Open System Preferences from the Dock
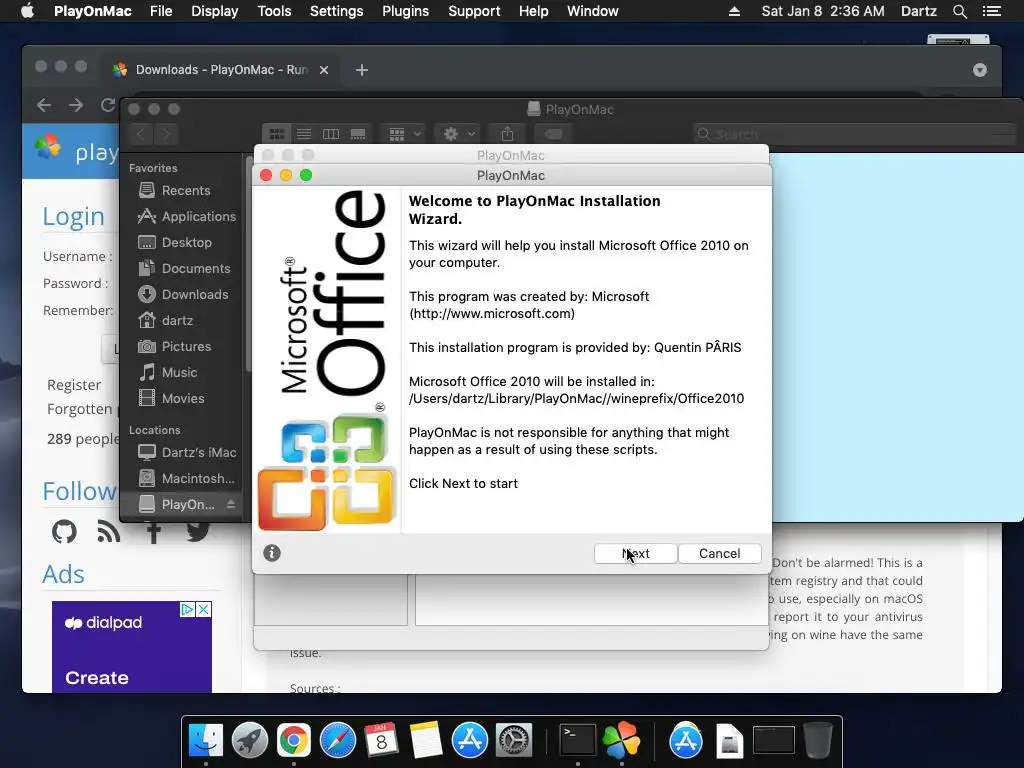1024x768 pixels. coord(514,741)
